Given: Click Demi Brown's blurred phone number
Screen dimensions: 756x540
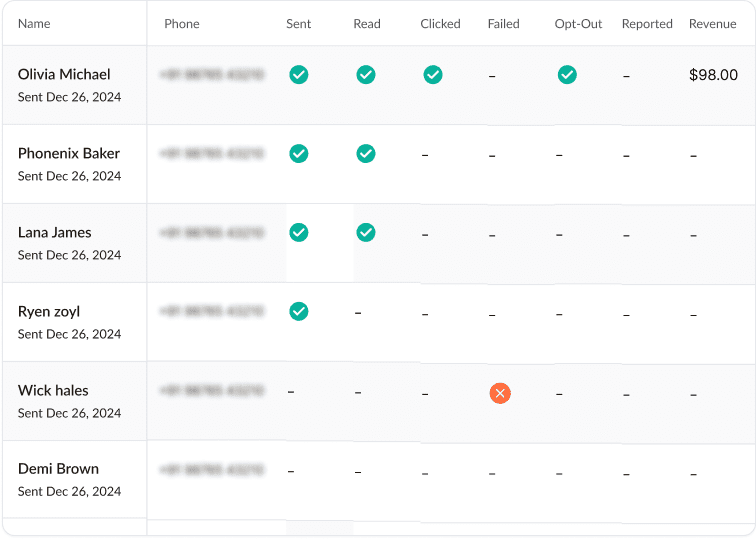Looking at the screenshot, I should coord(212,469).
